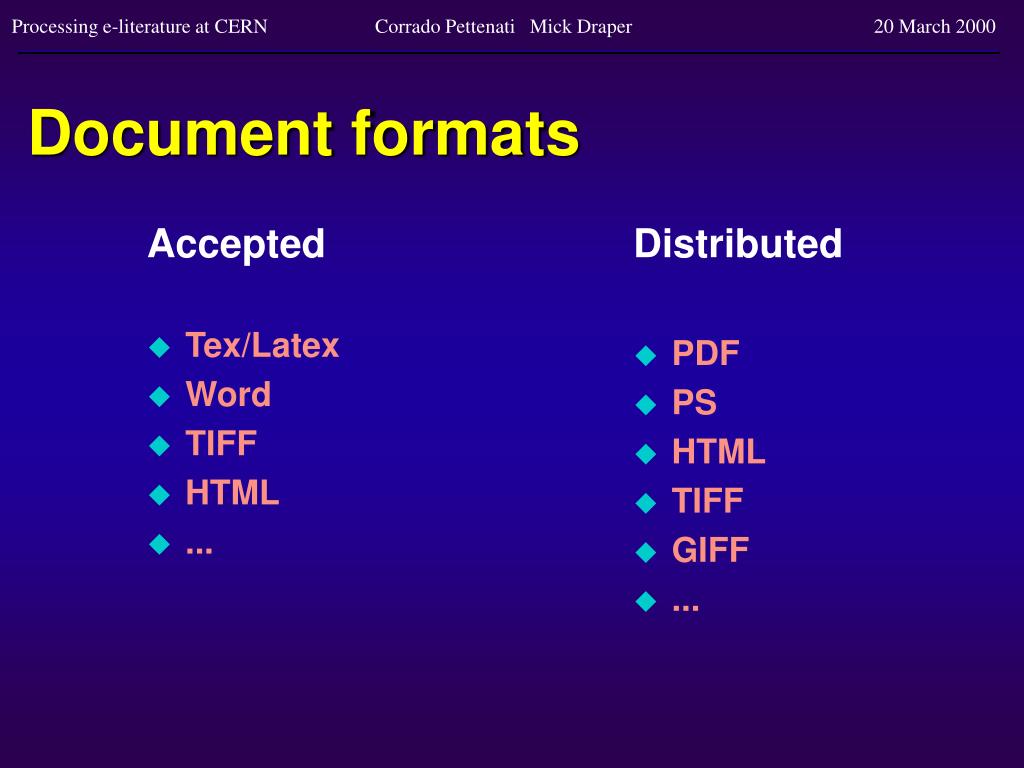Image resolution: width=1024 pixels, height=768 pixels.
Task: Click the '20 March 2000' date
Action: [x=935, y=26]
